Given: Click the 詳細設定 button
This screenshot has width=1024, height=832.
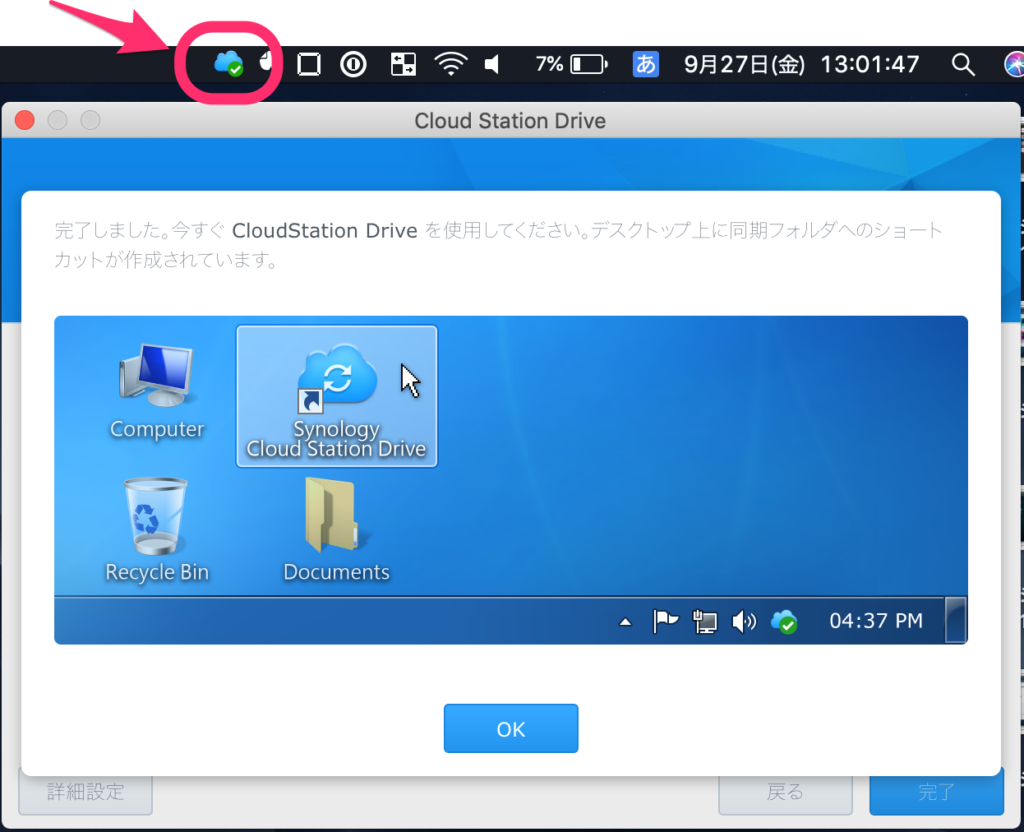Looking at the screenshot, I should pos(86,792).
